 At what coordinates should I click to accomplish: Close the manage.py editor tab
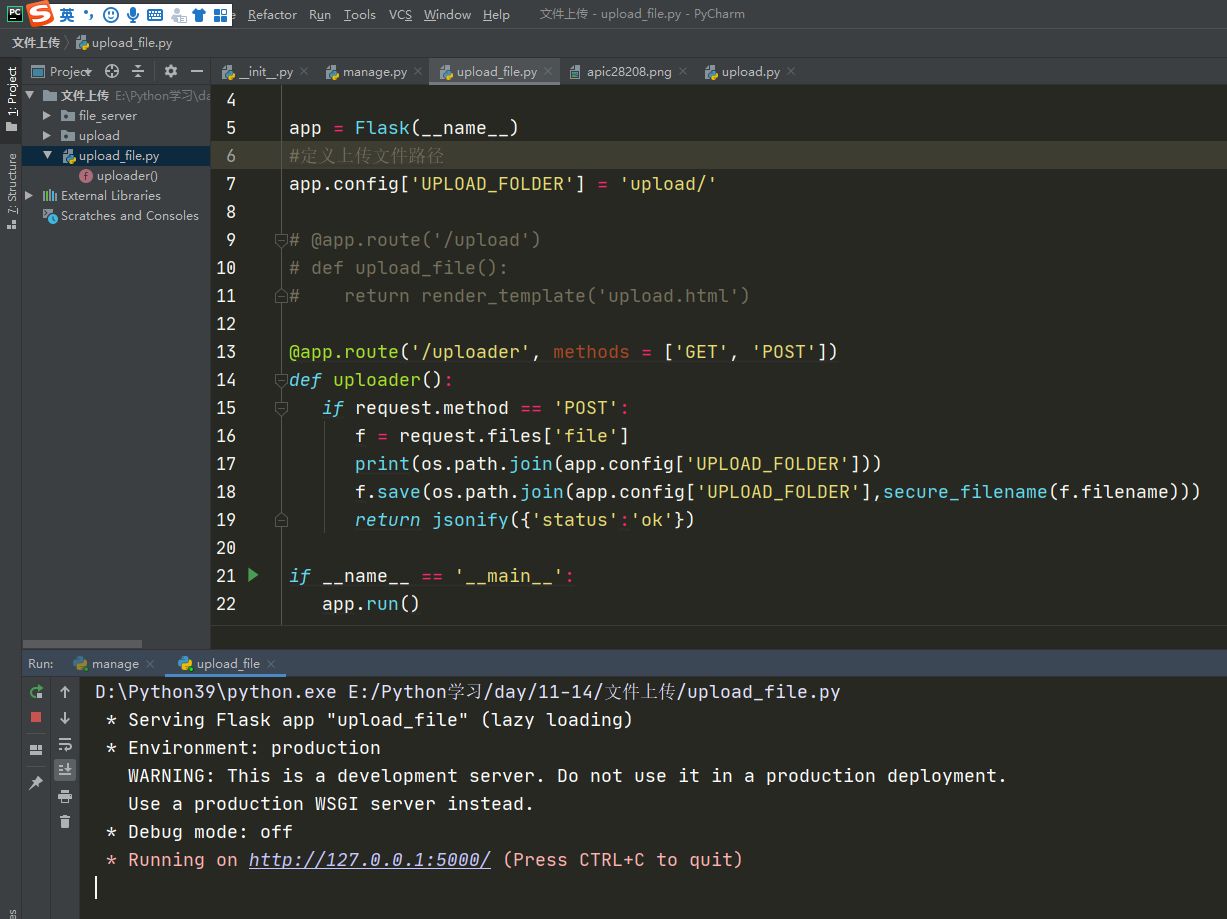tap(417, 72)
